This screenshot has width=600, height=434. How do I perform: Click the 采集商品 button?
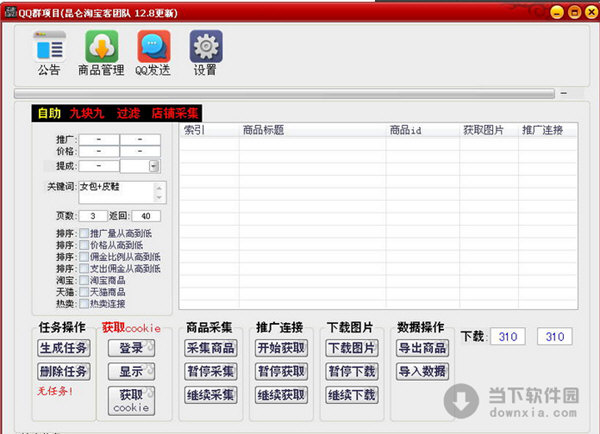point(211,348)
